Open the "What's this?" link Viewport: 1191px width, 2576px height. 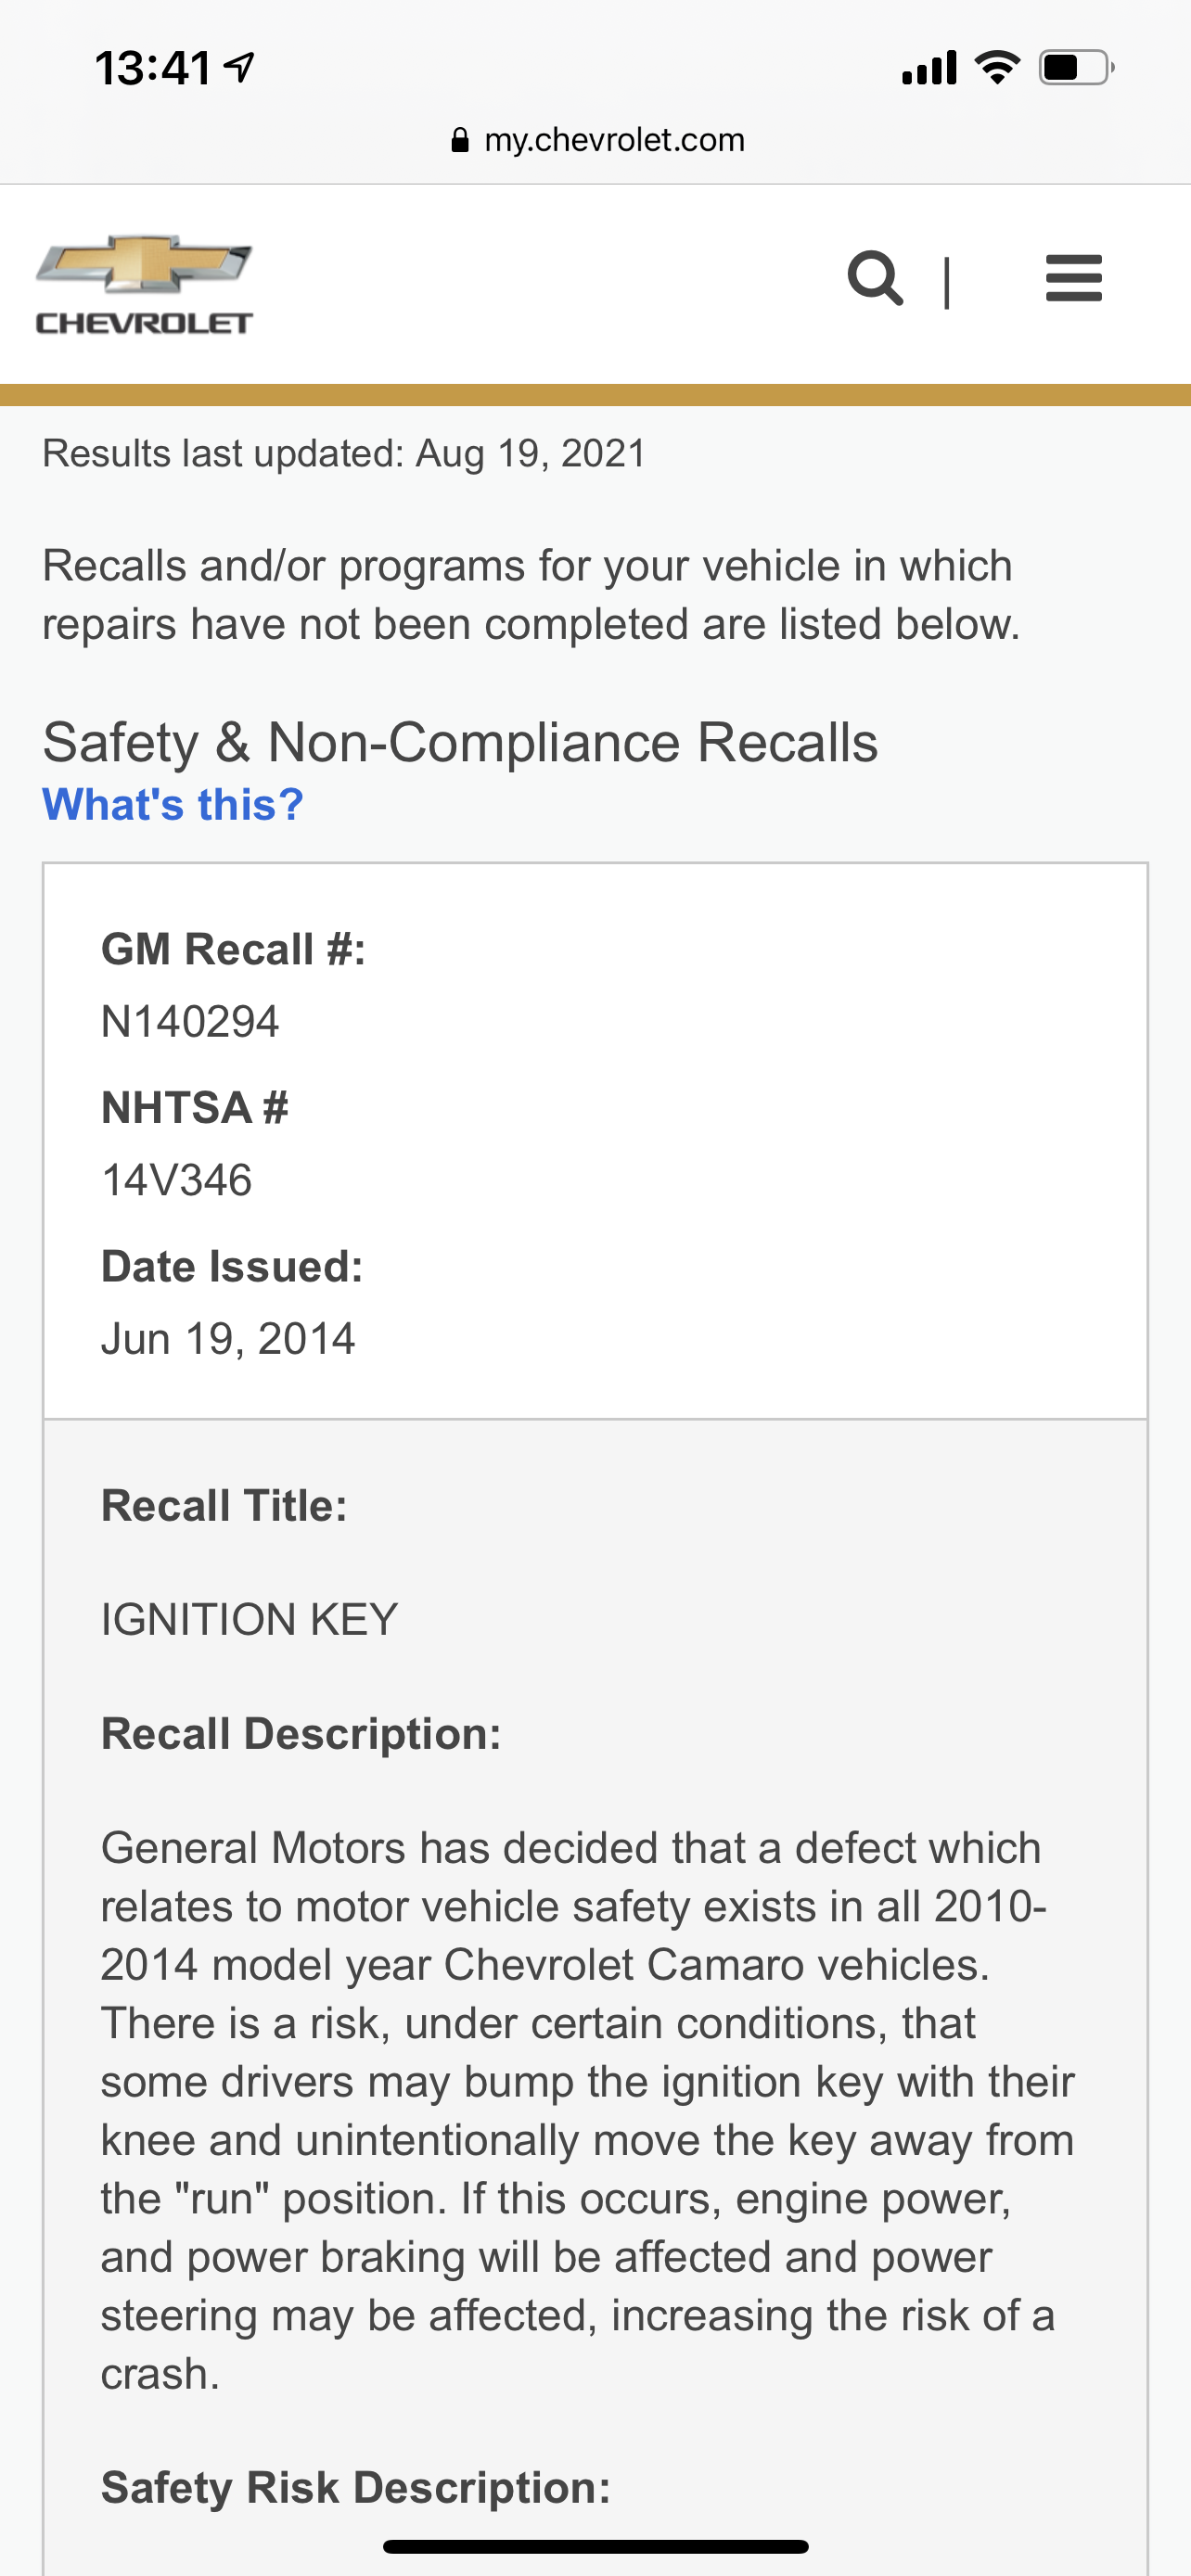coord(173,804)
